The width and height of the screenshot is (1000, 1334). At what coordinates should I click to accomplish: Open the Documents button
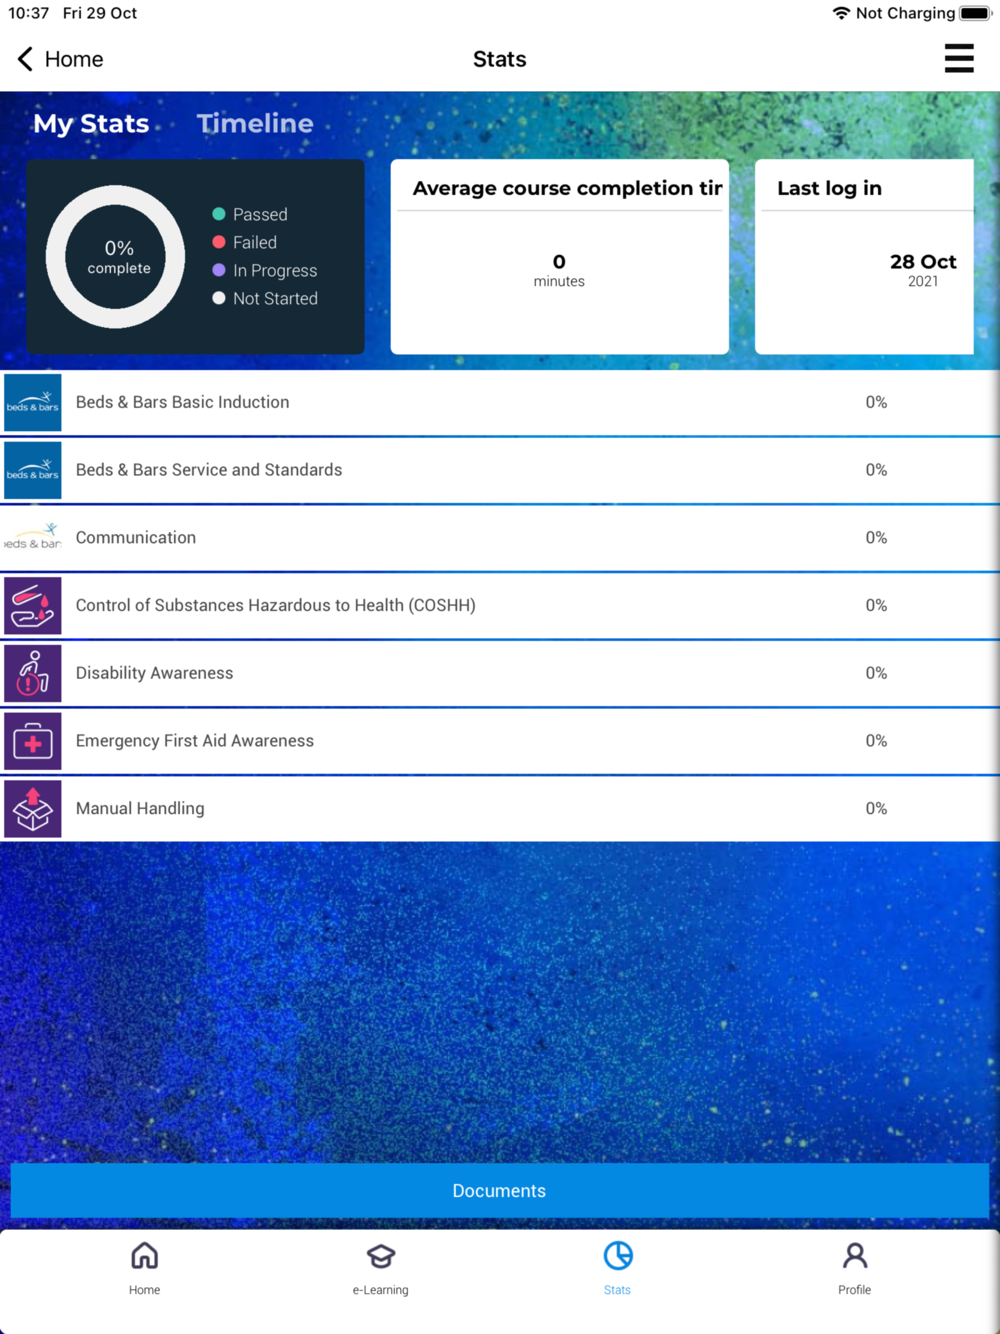tap(499, 1191)
